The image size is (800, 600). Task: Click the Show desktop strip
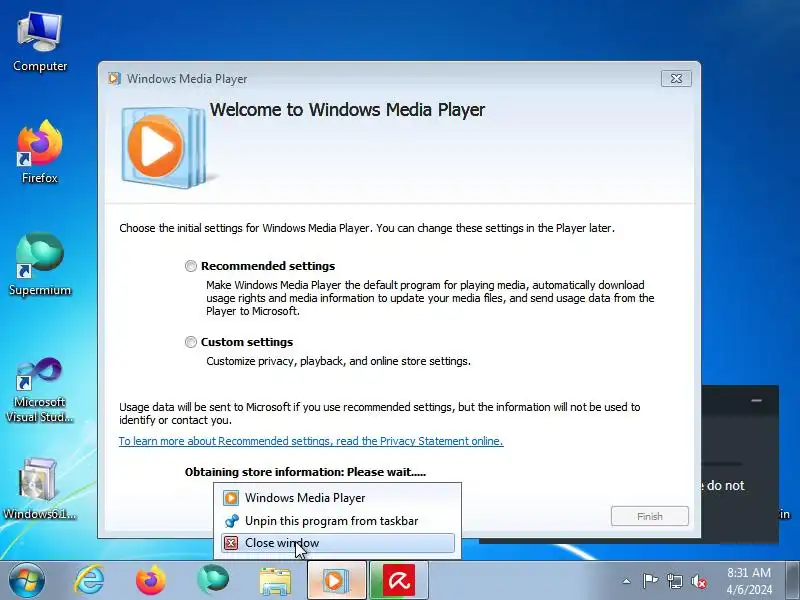point(792,581)
